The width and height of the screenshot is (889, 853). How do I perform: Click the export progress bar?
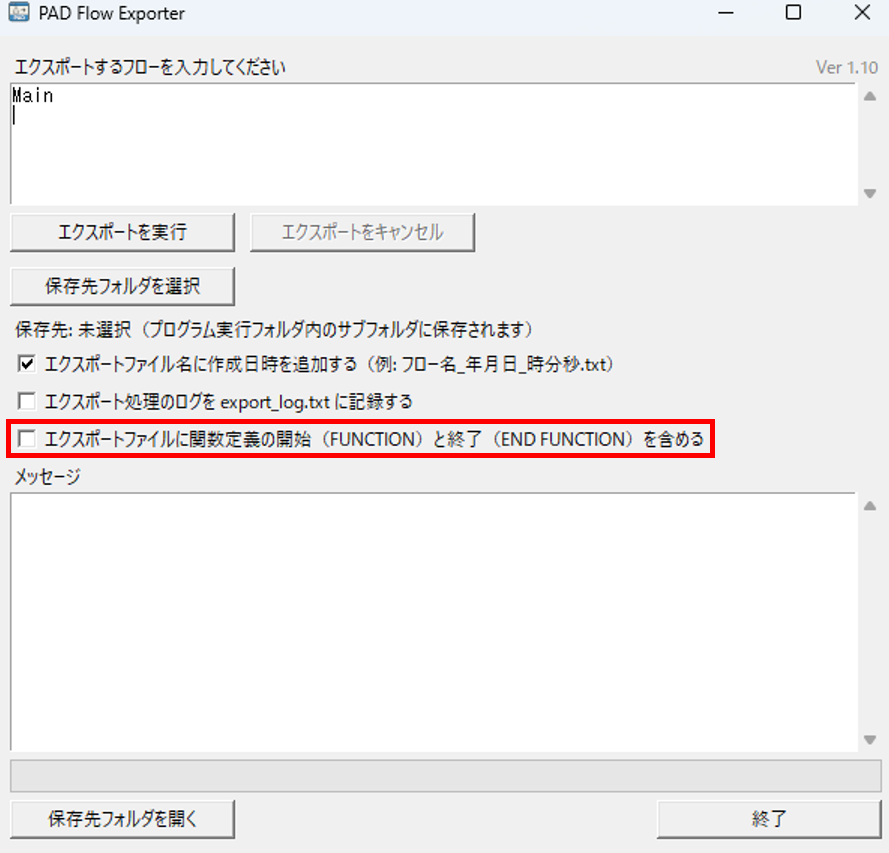[446, 776]
